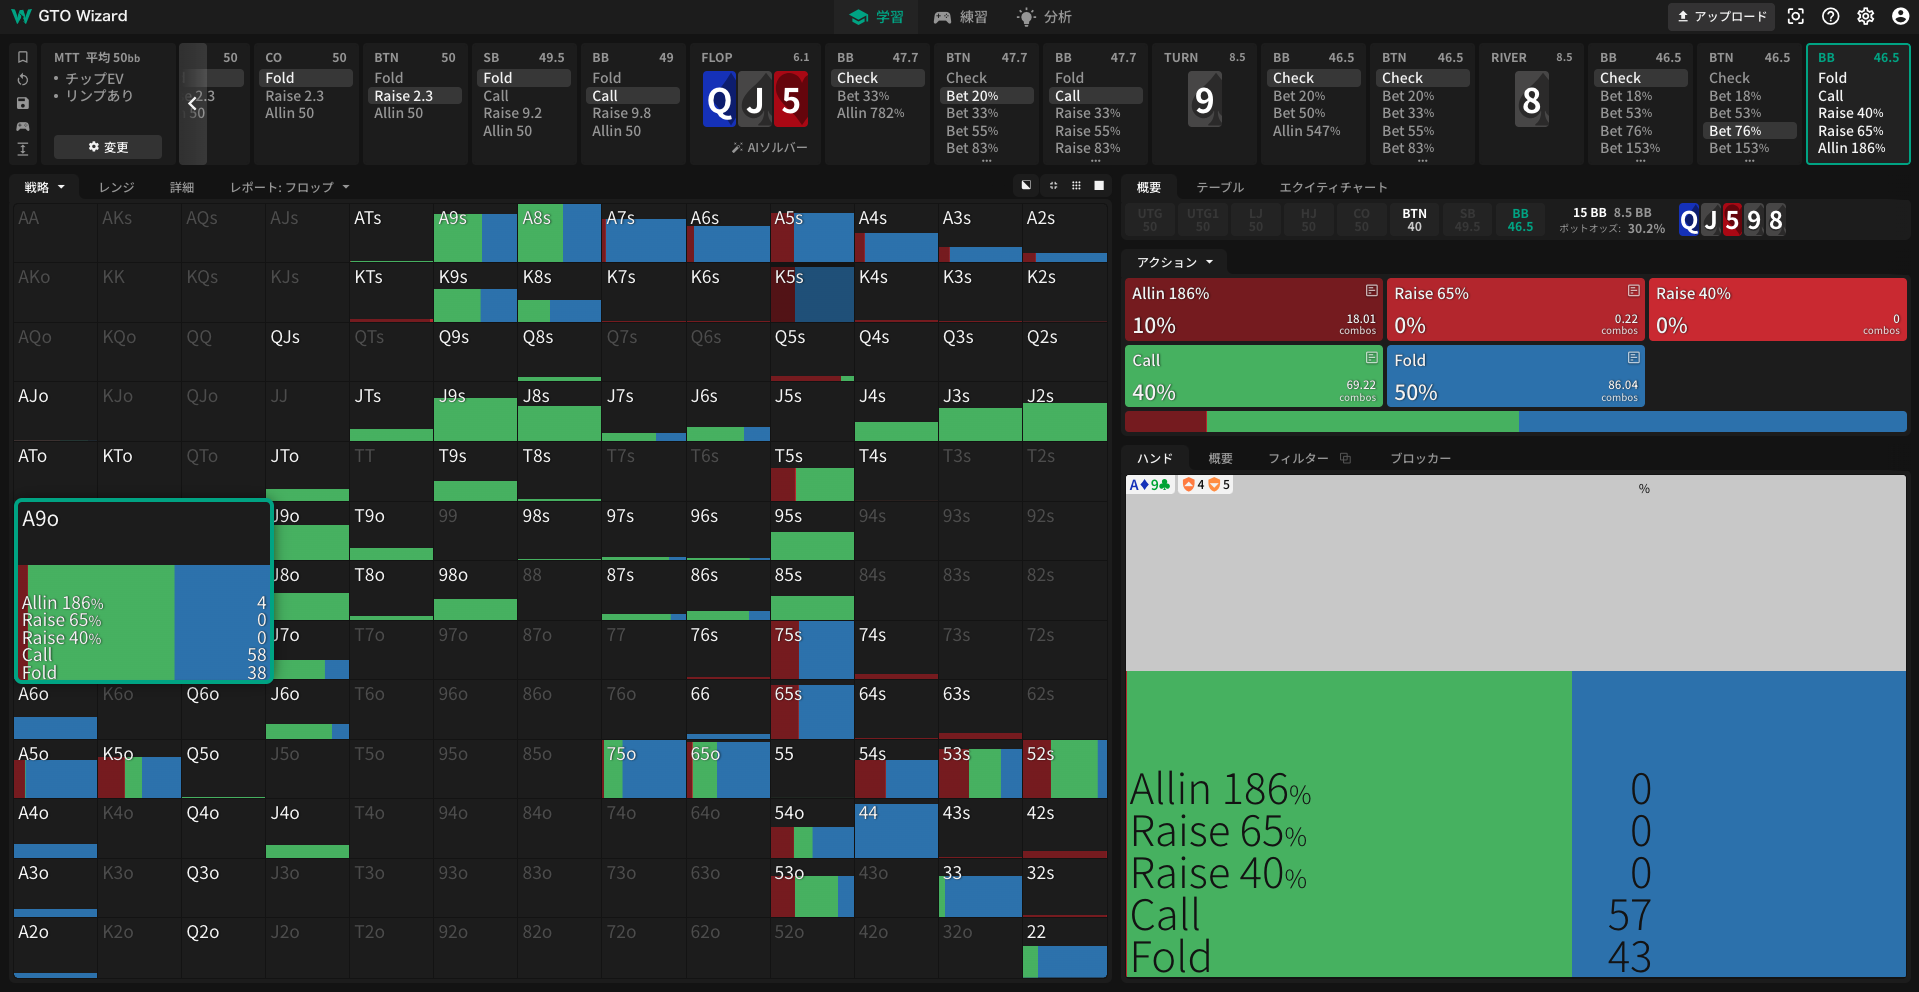Open the 学習 tab

pos(876,17)
